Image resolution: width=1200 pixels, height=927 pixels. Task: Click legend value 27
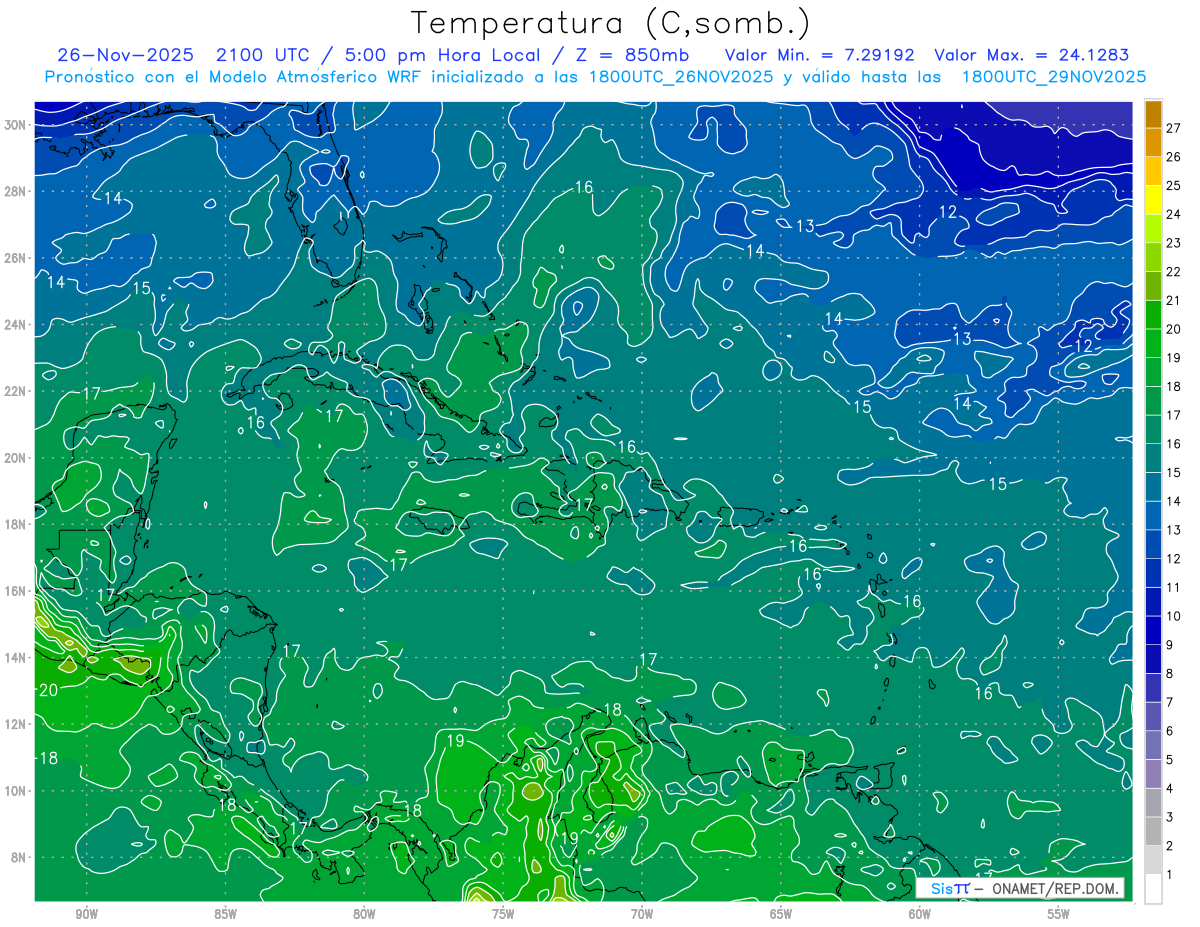point(1173,128)
